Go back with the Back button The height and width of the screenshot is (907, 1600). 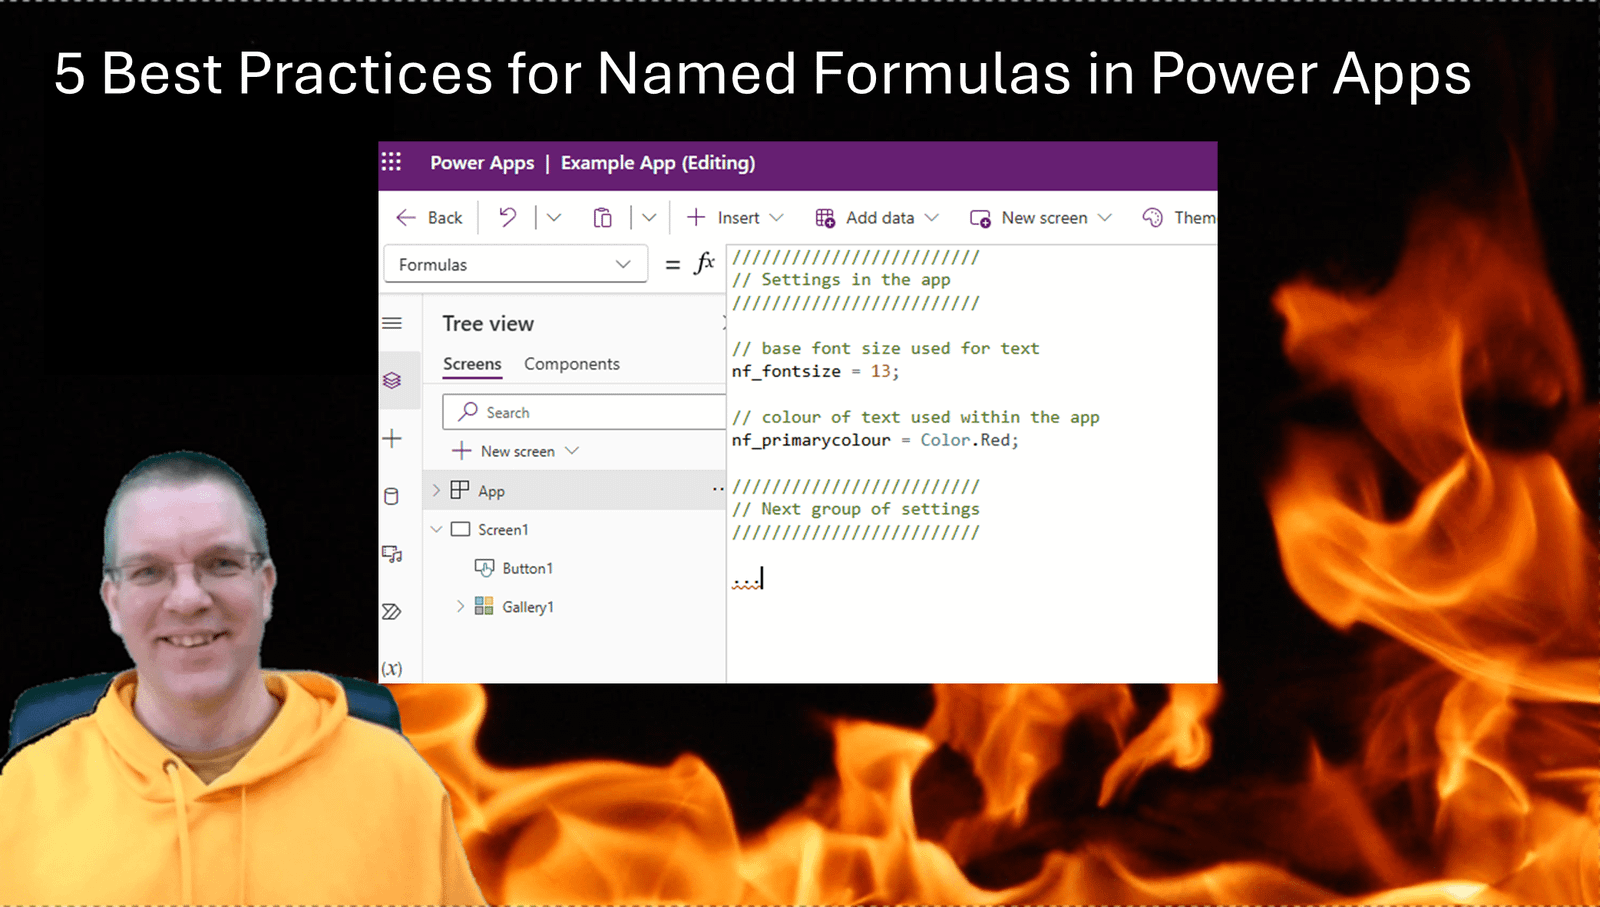[x=429, y=218]
